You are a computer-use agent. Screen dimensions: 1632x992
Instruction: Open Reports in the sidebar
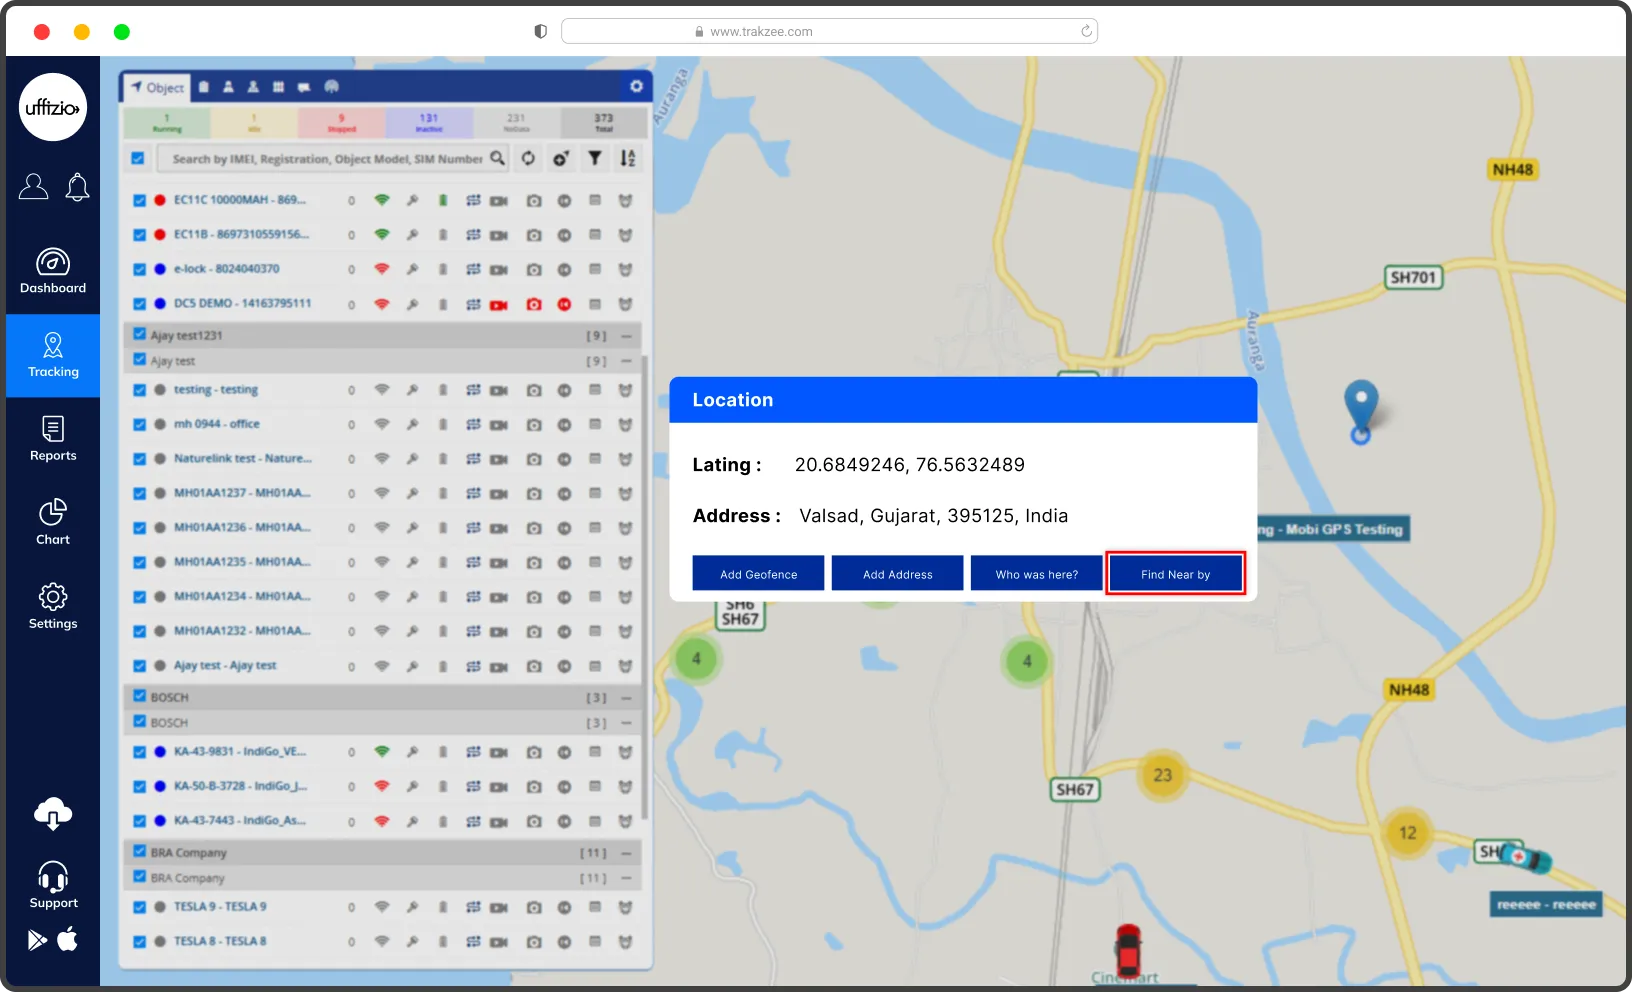click(53, 439)
